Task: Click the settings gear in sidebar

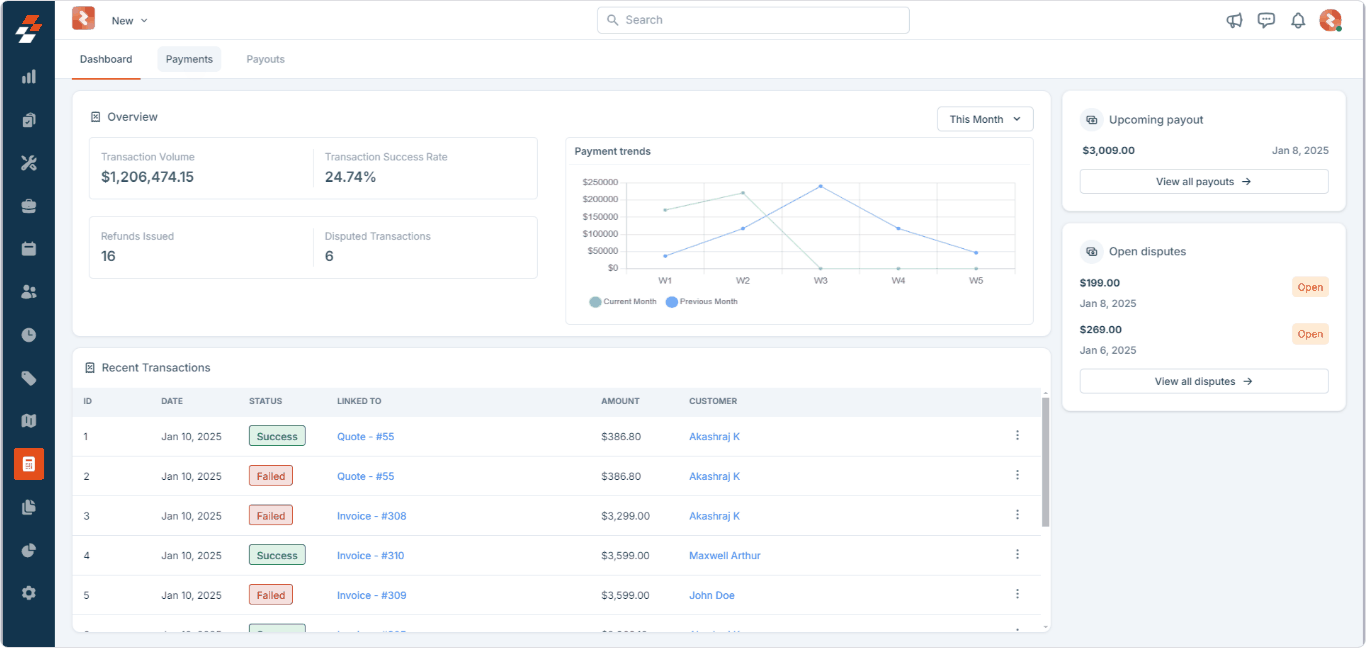Action: point(28,593)
